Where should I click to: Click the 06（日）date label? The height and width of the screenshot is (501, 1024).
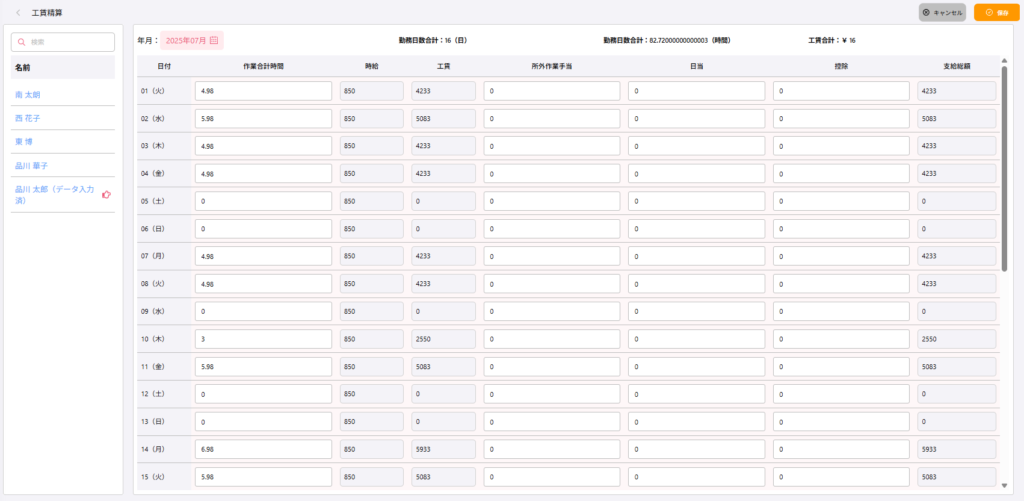(153, 229)
